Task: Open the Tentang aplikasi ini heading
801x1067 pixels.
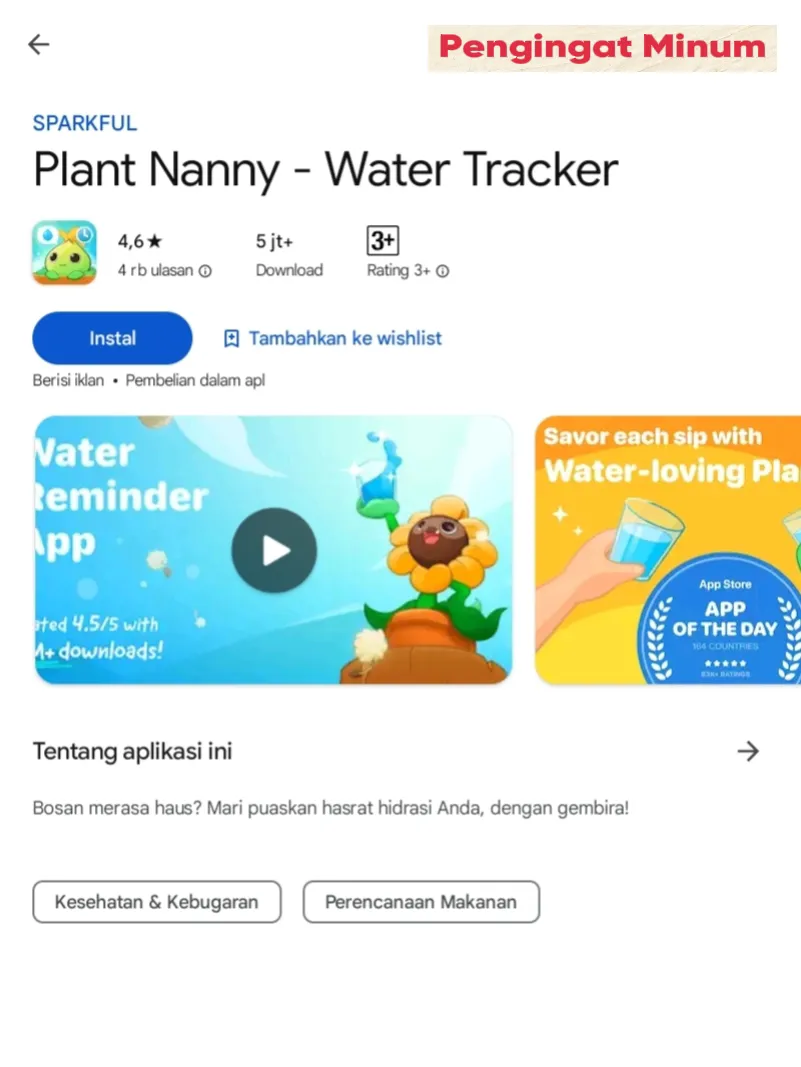Action: point(133,751)
